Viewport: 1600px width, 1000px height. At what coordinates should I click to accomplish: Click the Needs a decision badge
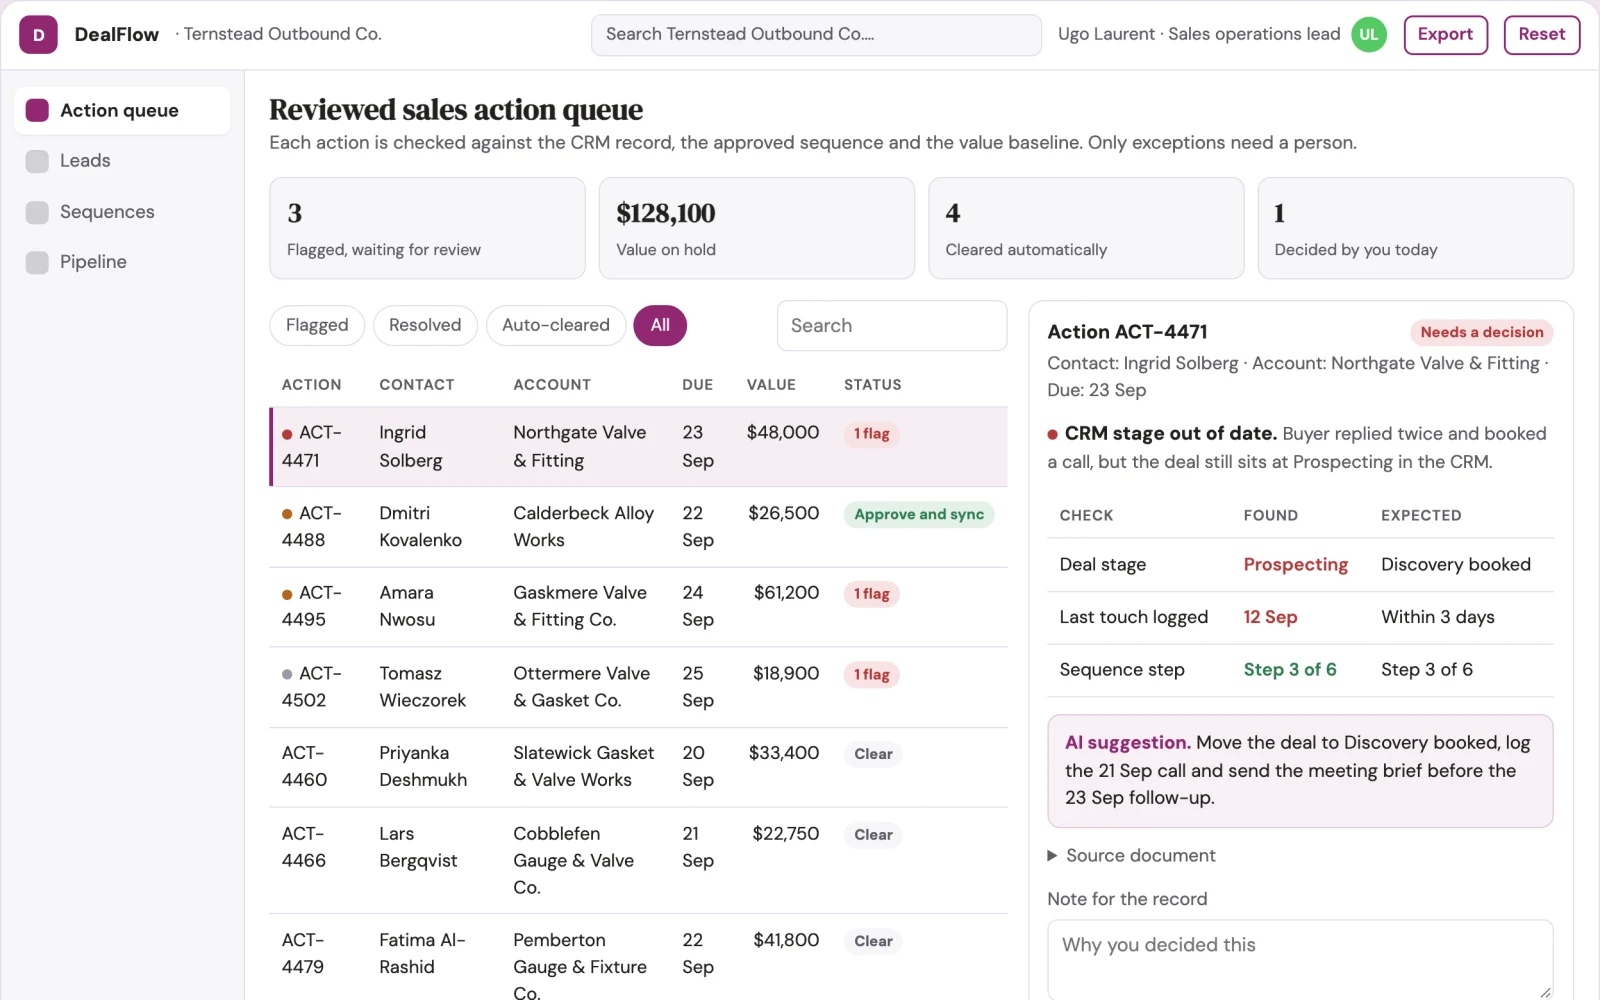[x=1482, y=333]
